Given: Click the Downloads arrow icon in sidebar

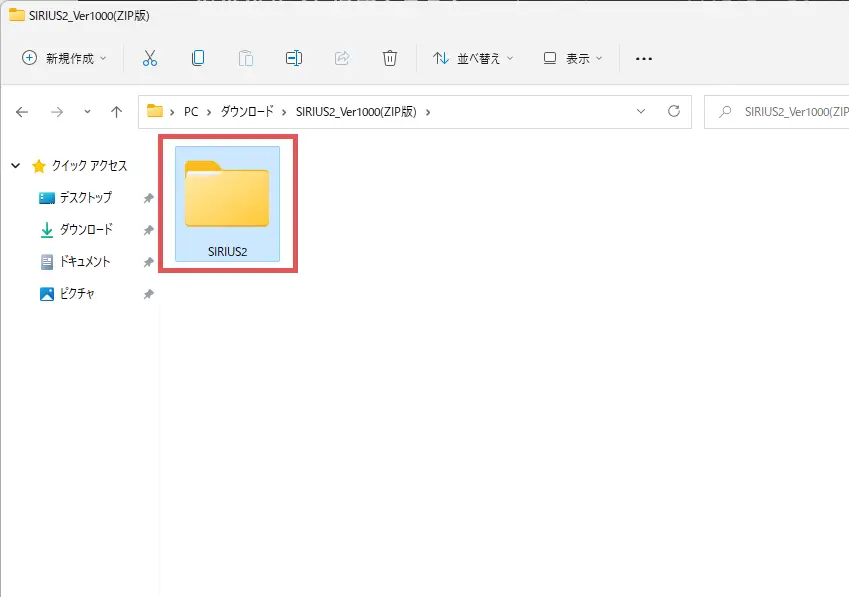Looking at the screenshot, I should click(x=47, y=230).
